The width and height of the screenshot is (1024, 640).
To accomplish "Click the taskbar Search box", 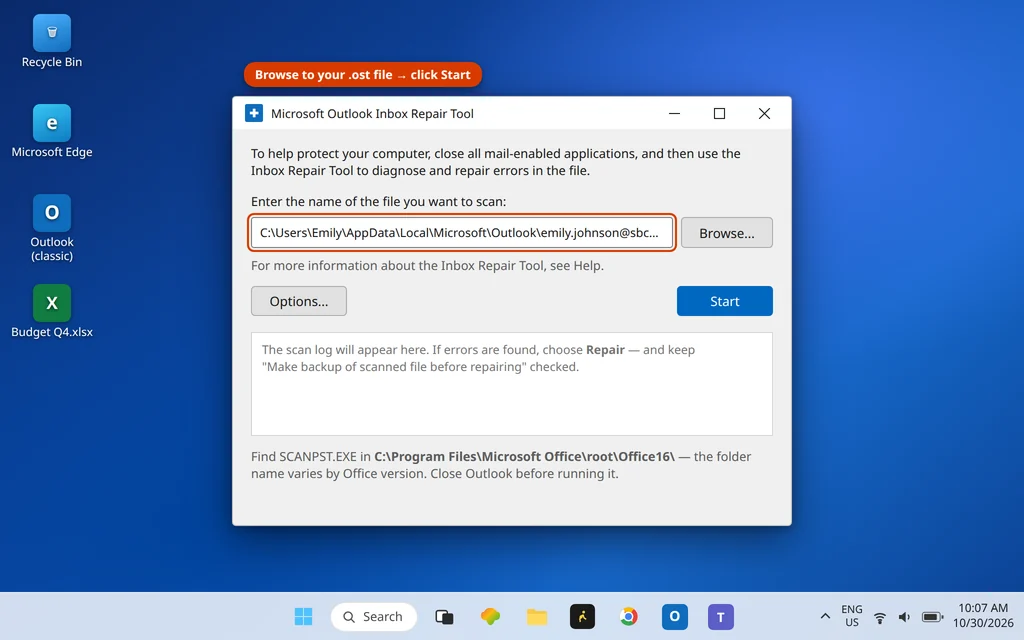I will pos(374,616).
